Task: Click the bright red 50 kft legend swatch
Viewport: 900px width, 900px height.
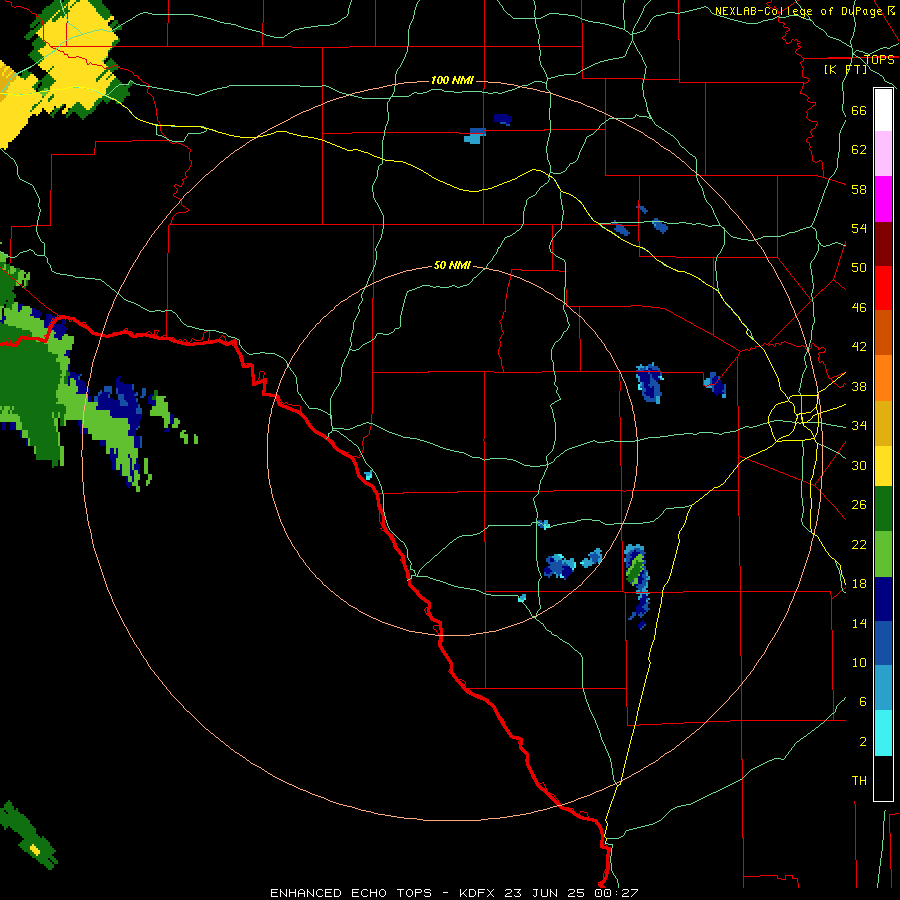Action: click(x=883, y=288)
